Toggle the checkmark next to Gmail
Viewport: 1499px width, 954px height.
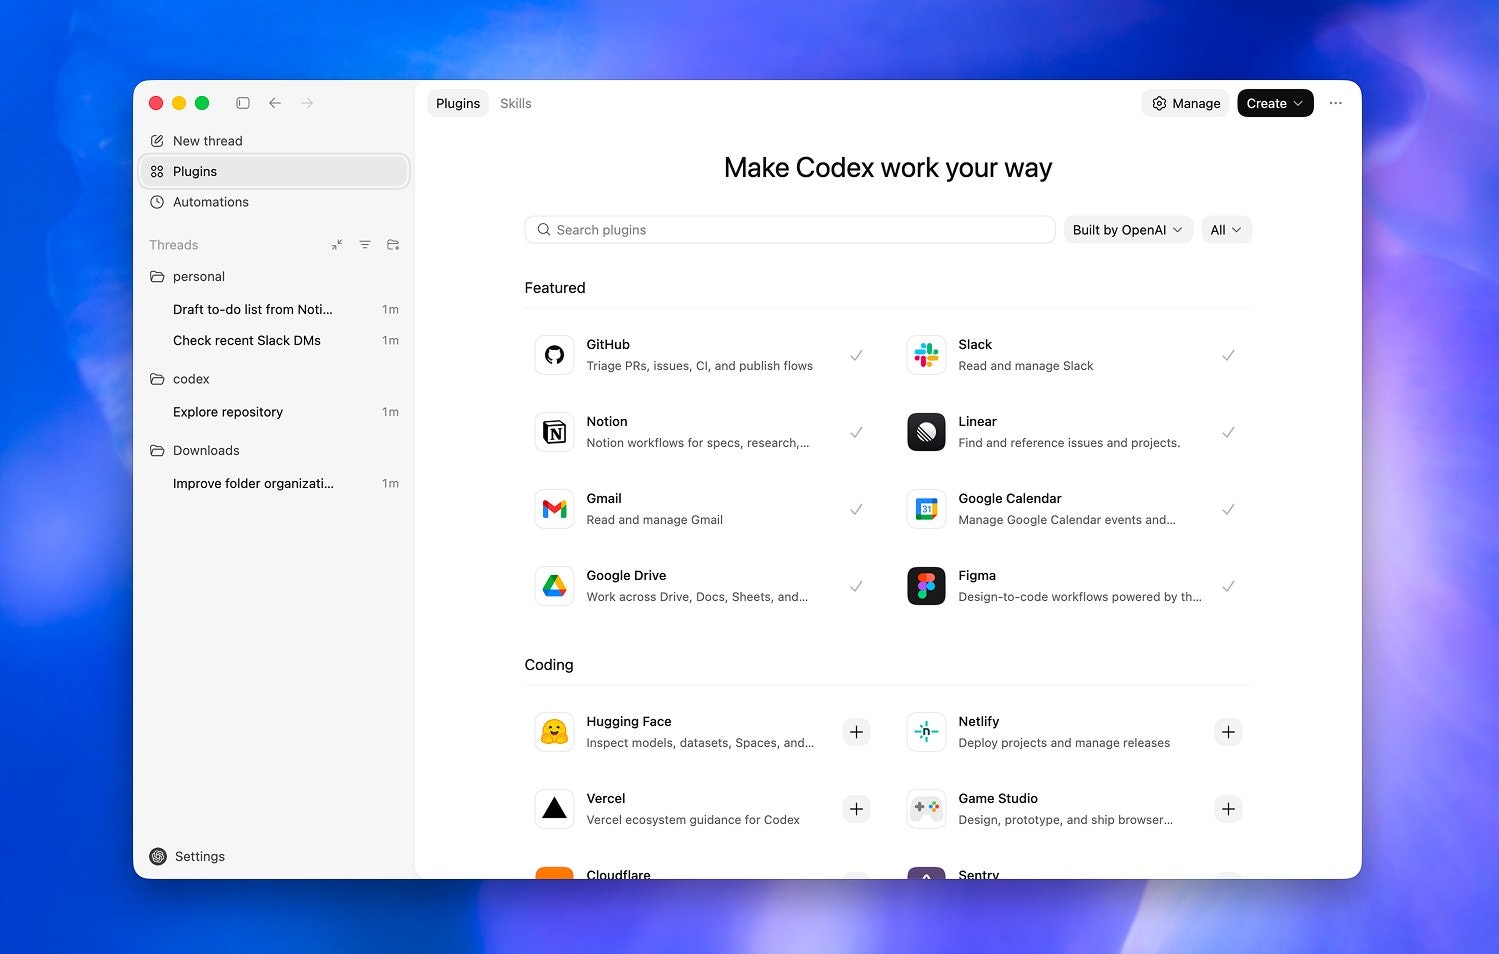(x=856, y=509)
